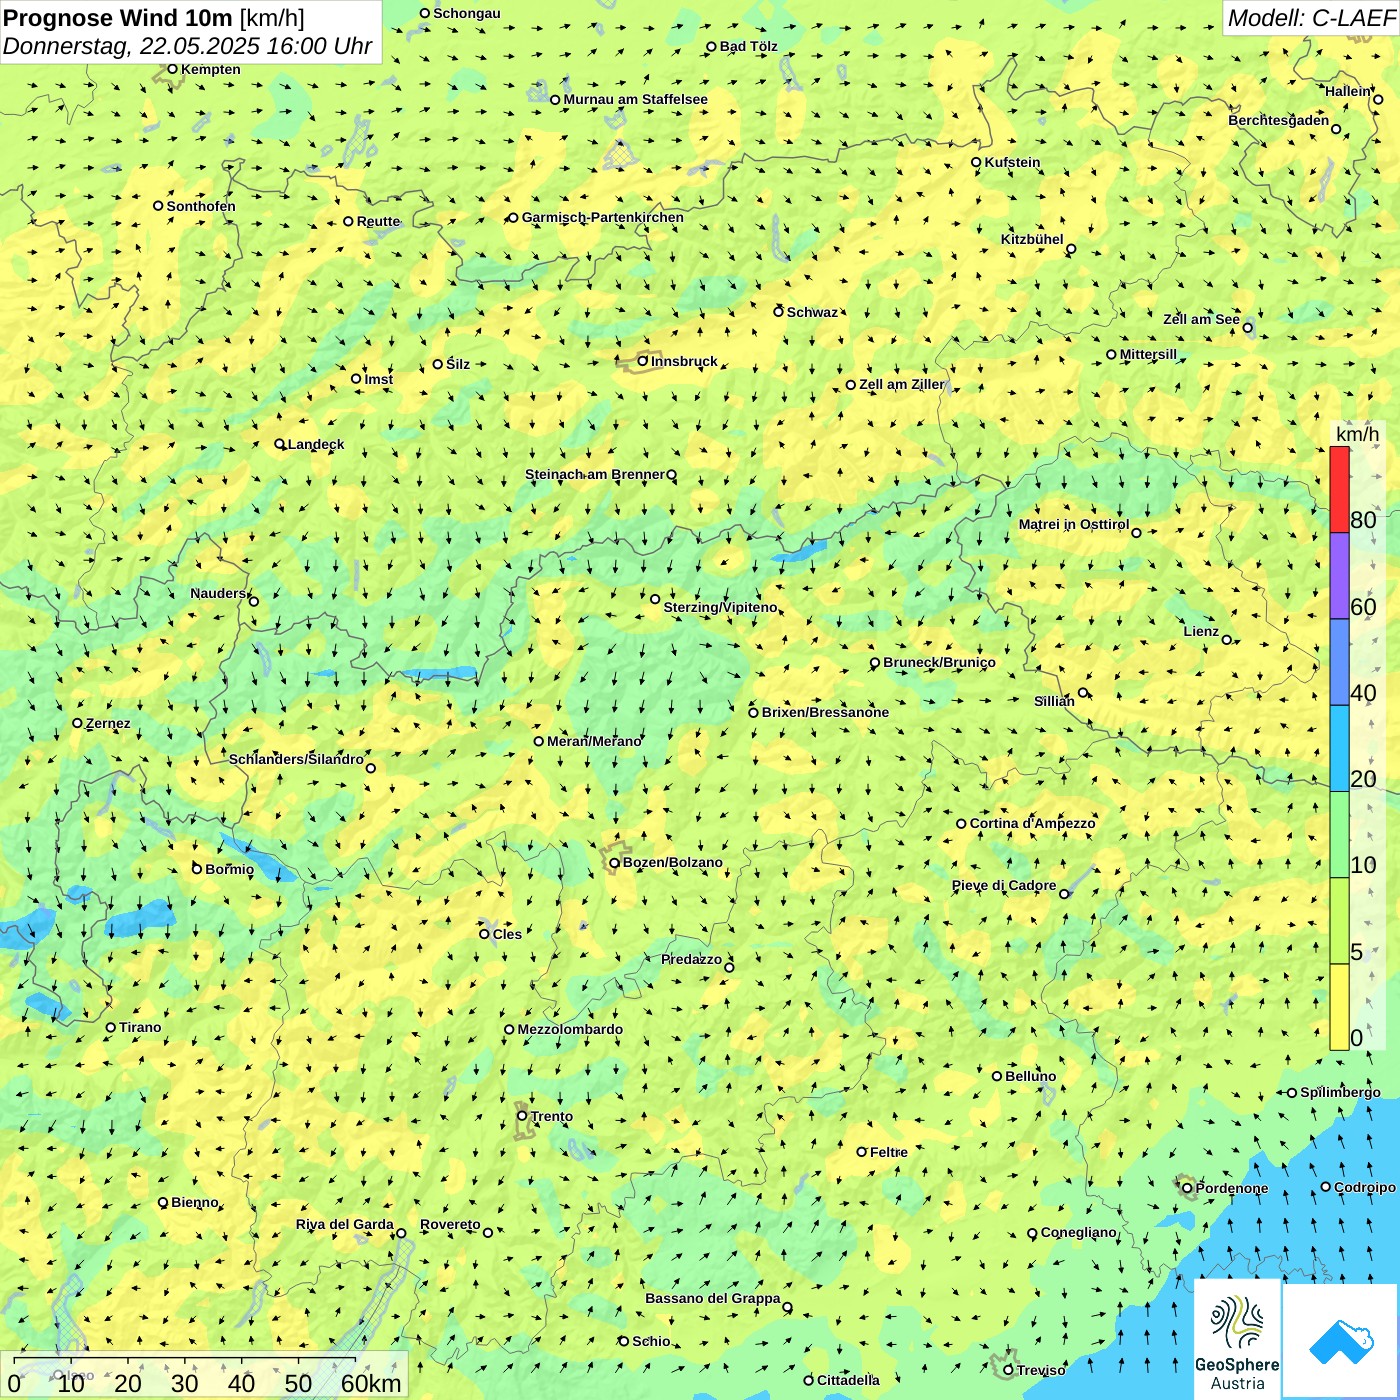This screenshot has width=1400, height=1400.
Task: Click the Bruneck/Brunico label
Action: pos(939,662)
